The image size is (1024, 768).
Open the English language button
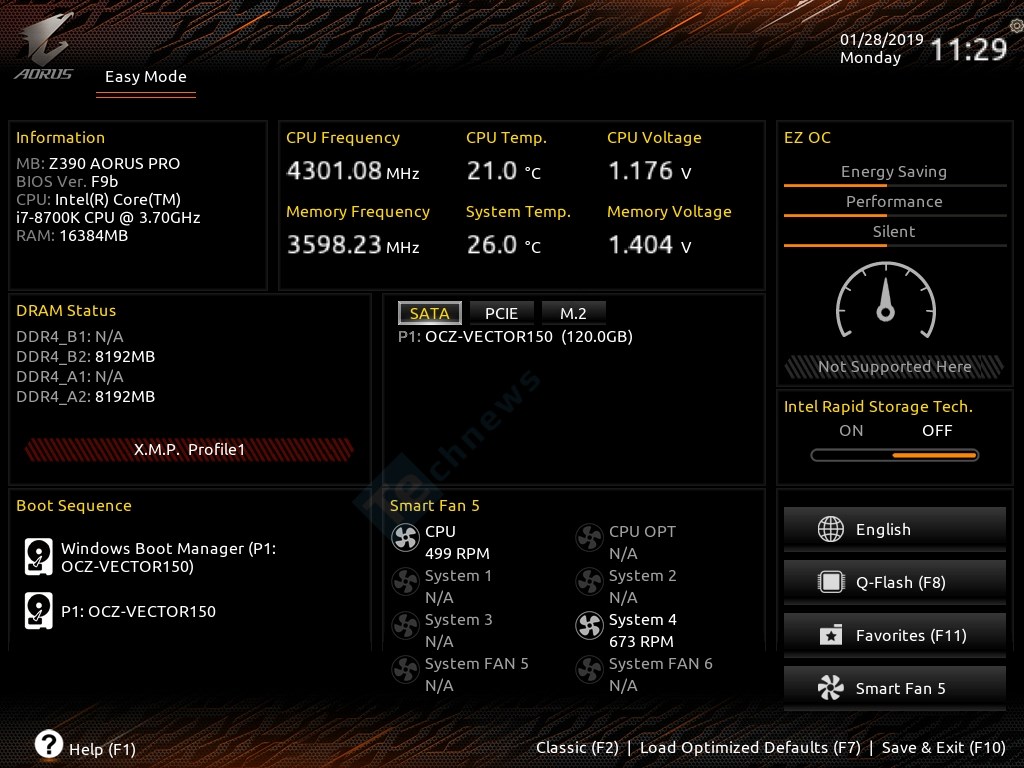[x=895, y=529]
